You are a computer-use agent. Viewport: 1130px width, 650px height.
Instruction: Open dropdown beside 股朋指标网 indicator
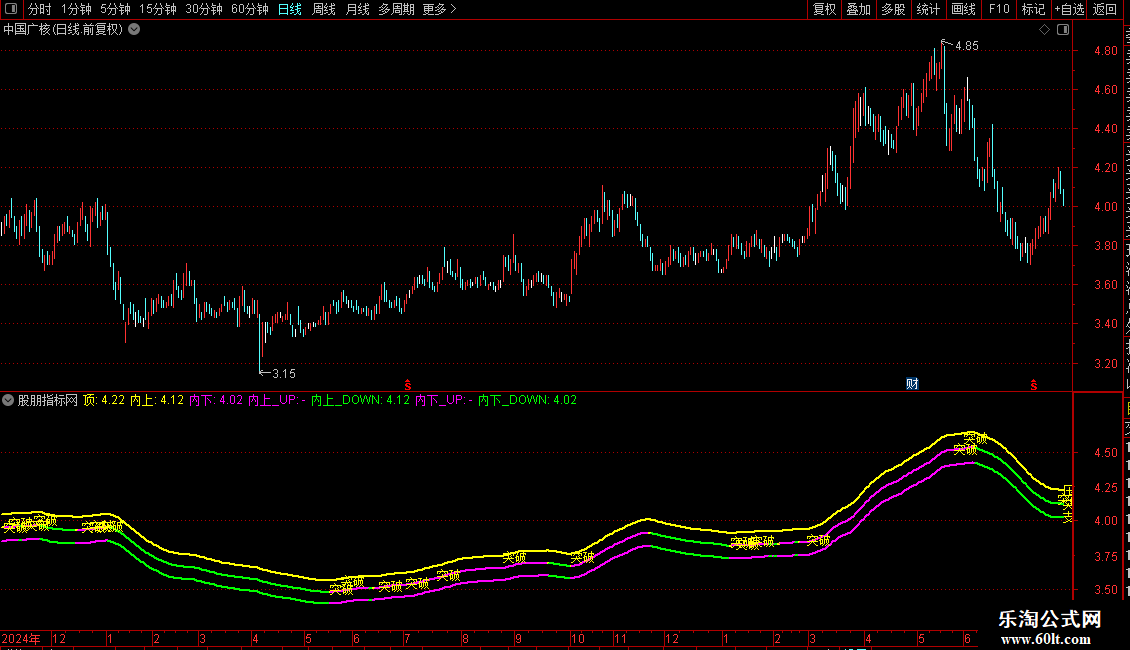click(x=8, y=400)
